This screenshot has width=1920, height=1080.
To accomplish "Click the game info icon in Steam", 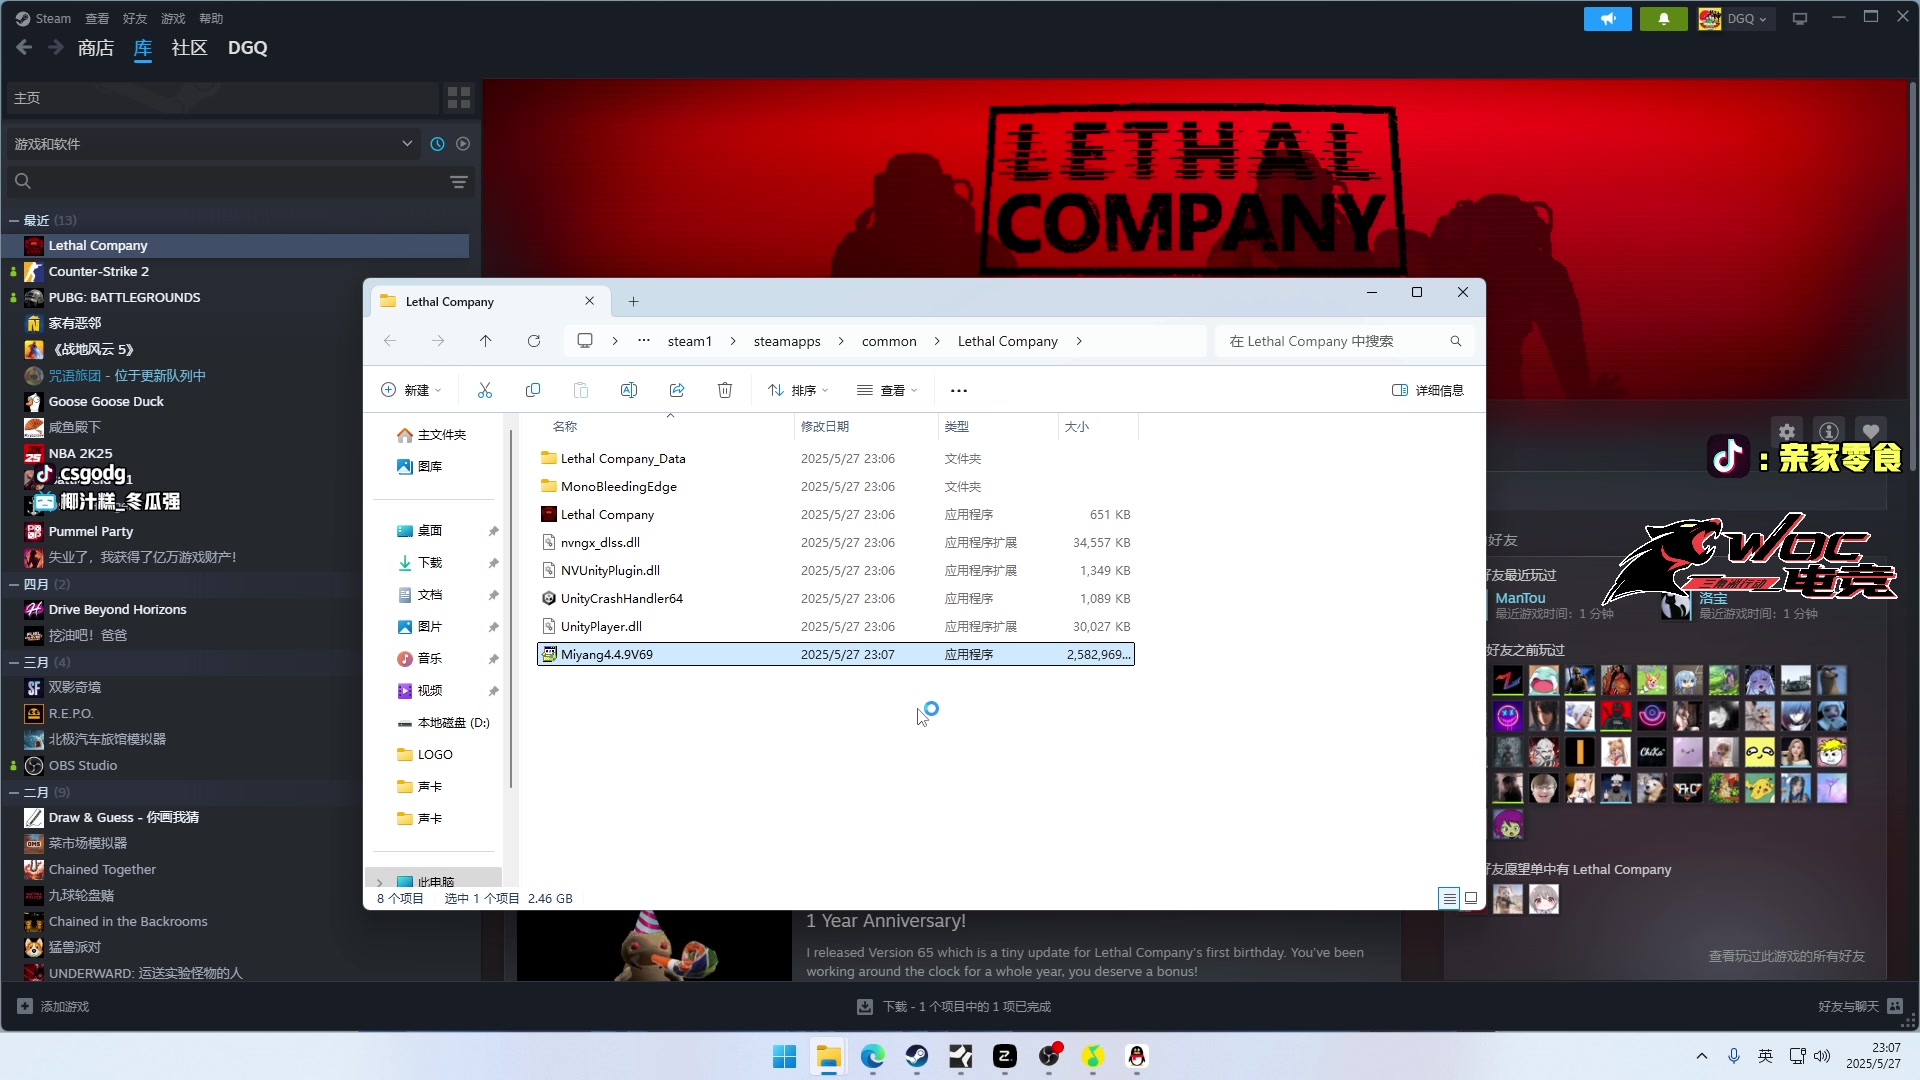I will (x=1829, y=431).
